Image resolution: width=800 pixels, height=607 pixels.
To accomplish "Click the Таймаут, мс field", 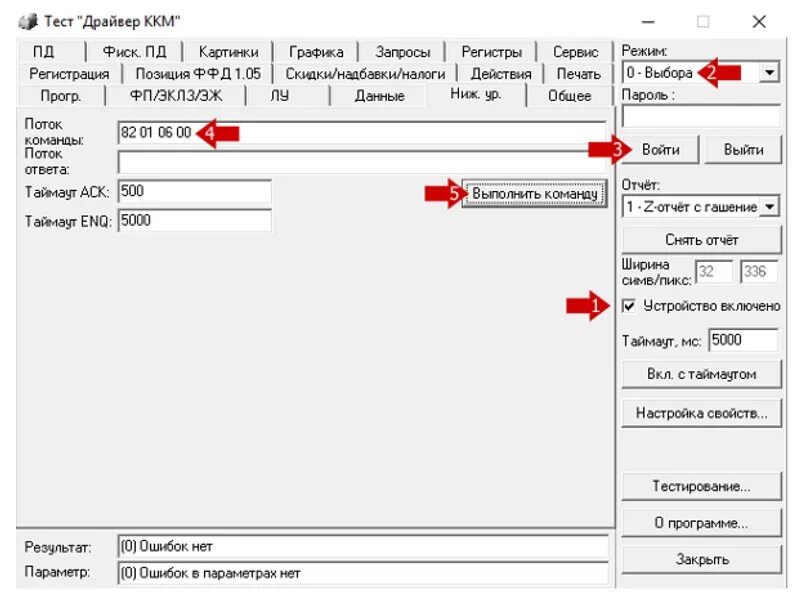I will point(743,340).
